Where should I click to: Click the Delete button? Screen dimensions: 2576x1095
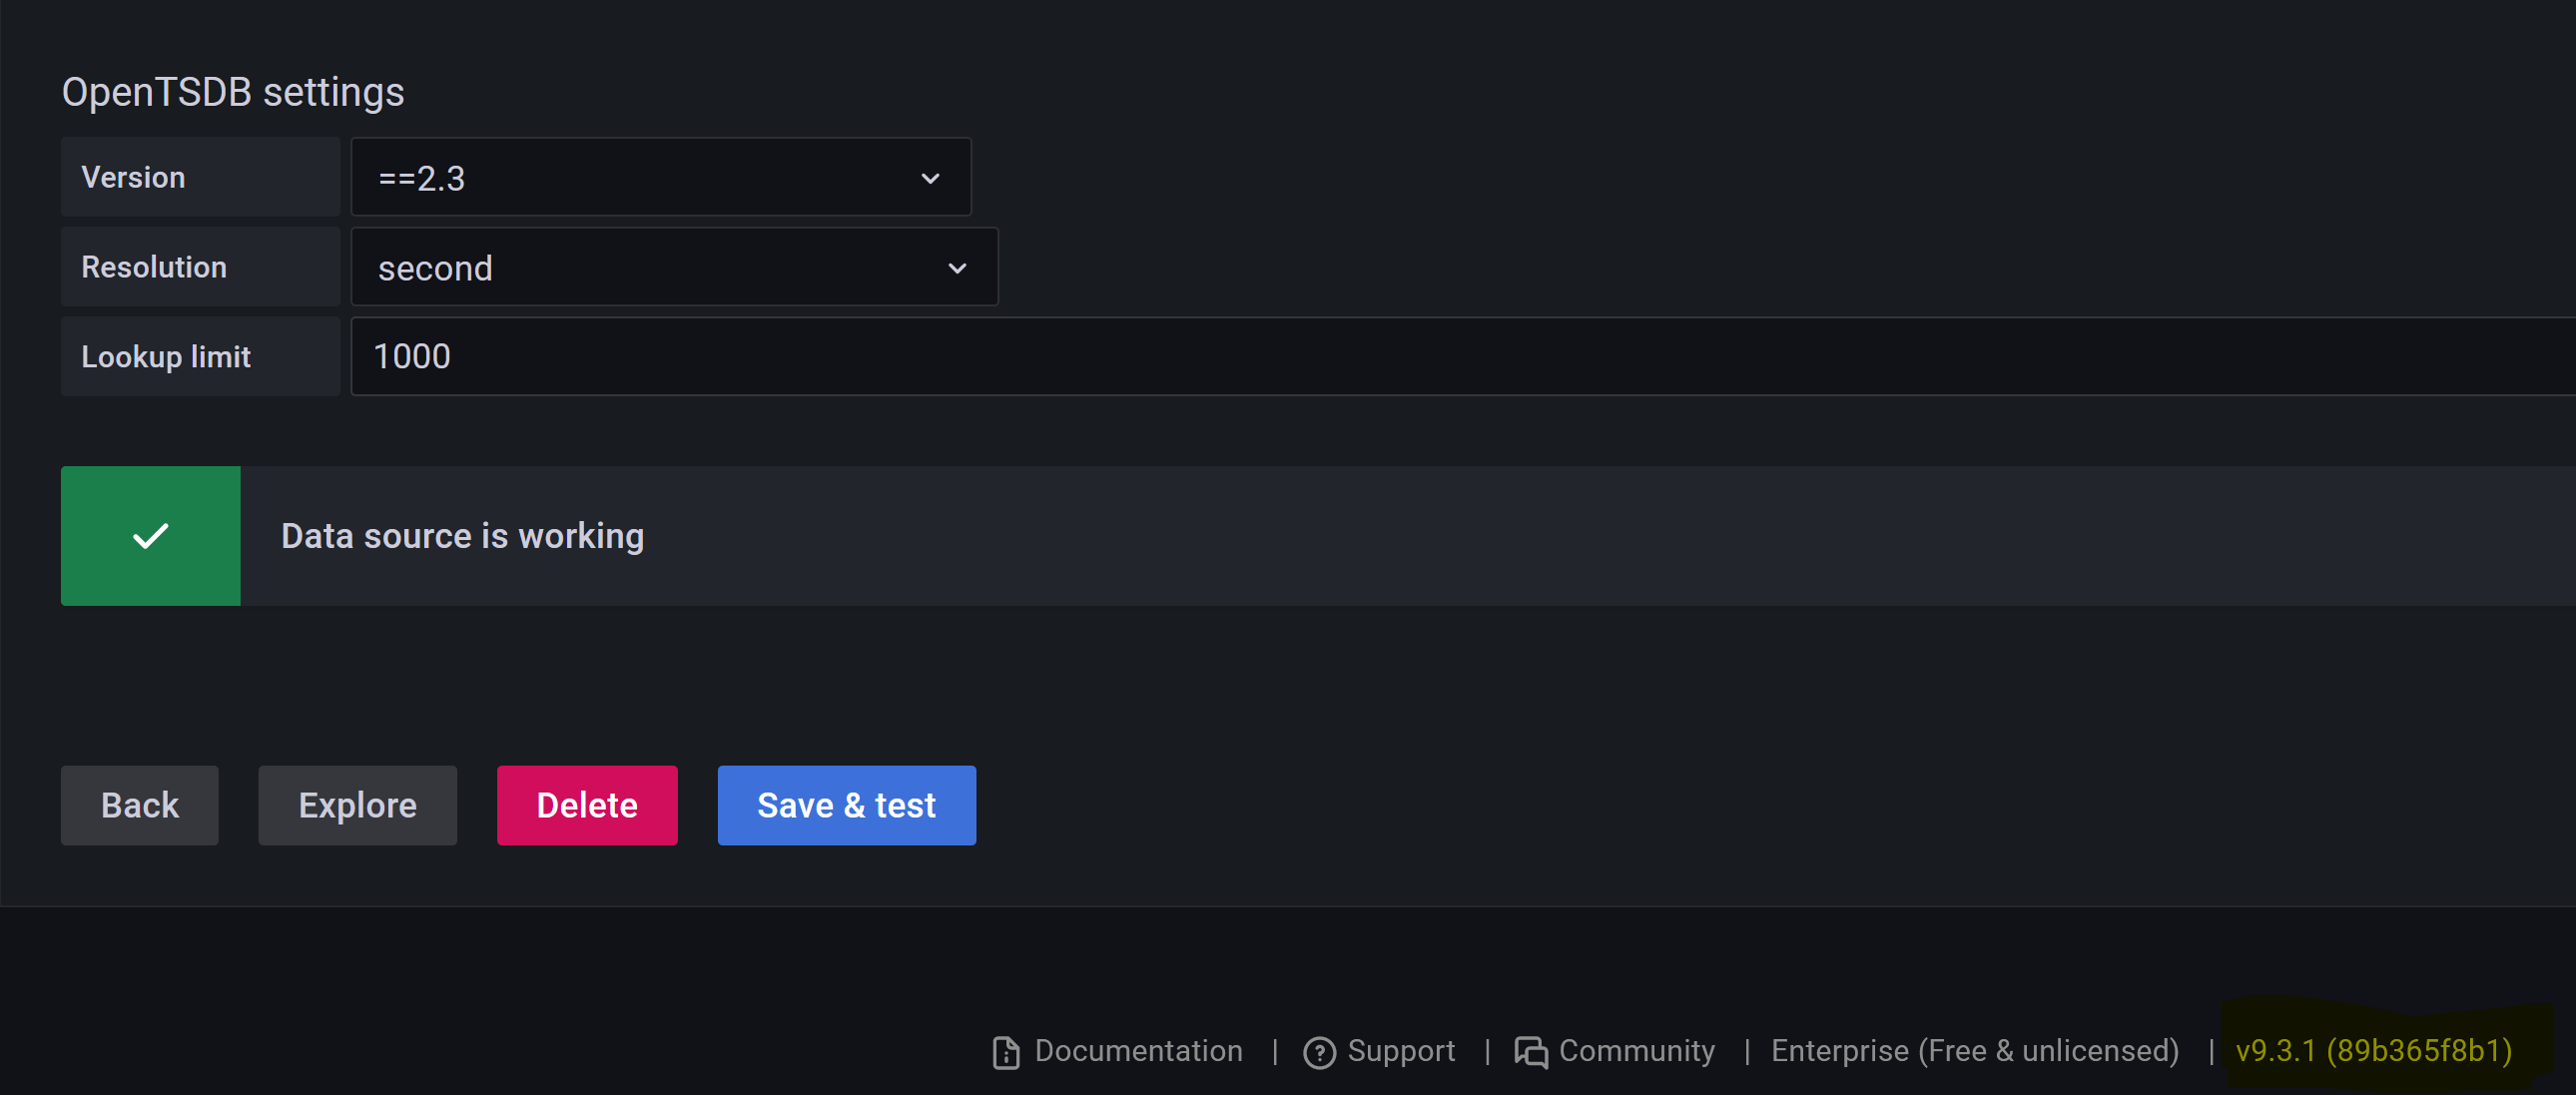pos(587,805)
